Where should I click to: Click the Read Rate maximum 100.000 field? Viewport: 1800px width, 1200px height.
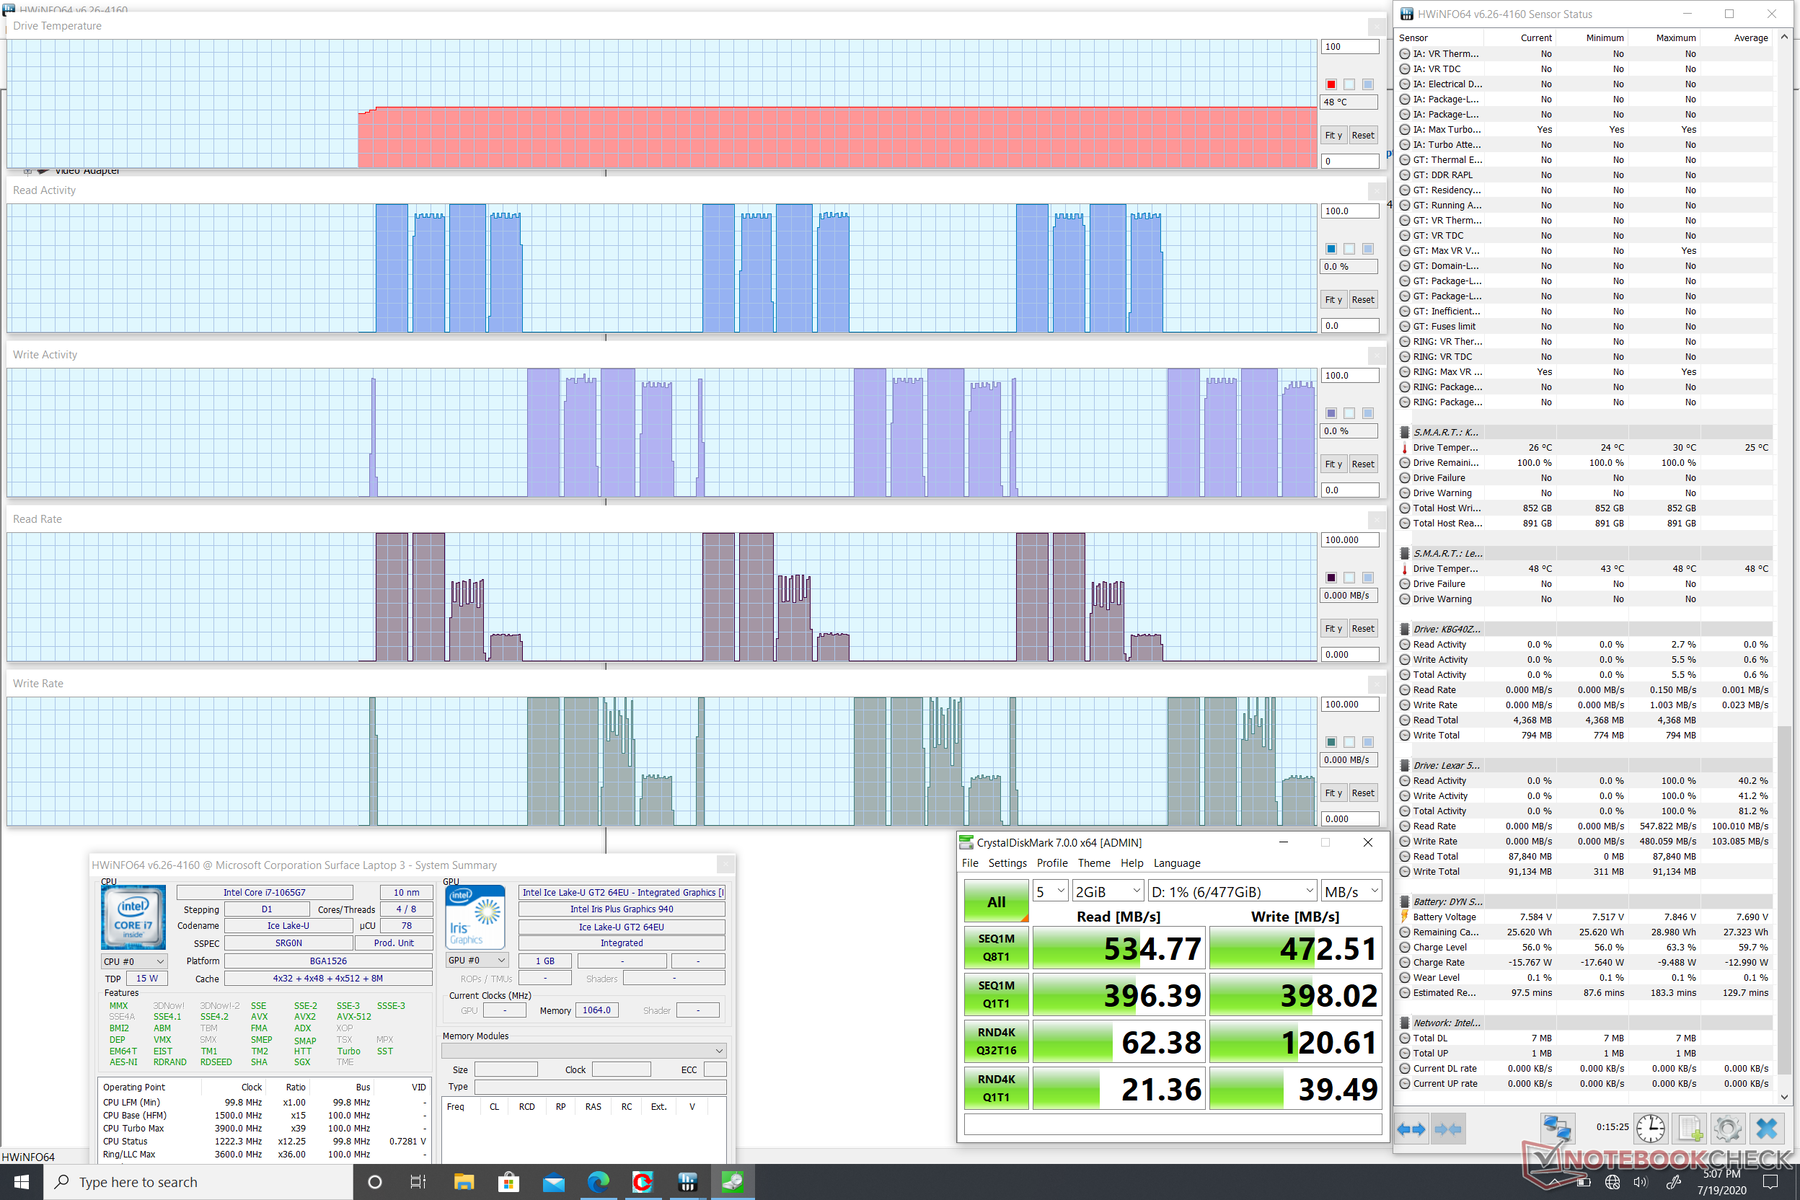1350,540
